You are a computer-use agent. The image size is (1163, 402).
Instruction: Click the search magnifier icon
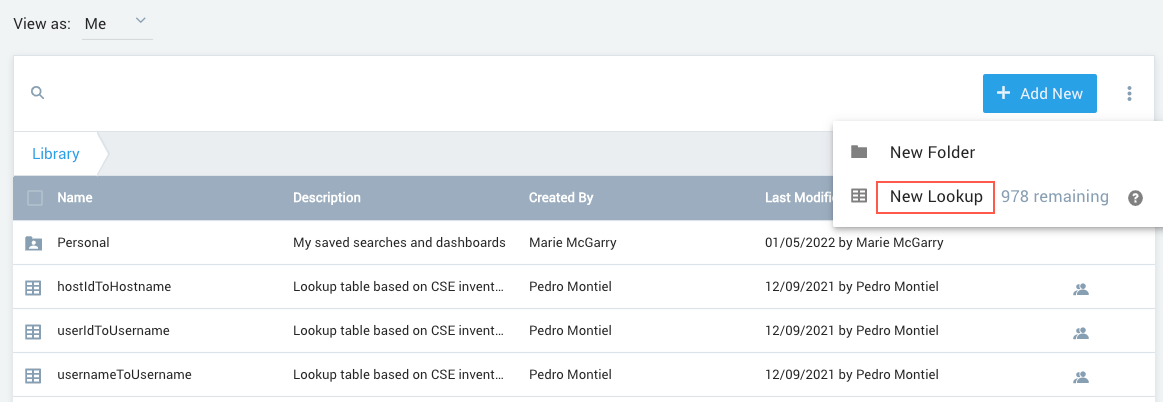[37, 93]
